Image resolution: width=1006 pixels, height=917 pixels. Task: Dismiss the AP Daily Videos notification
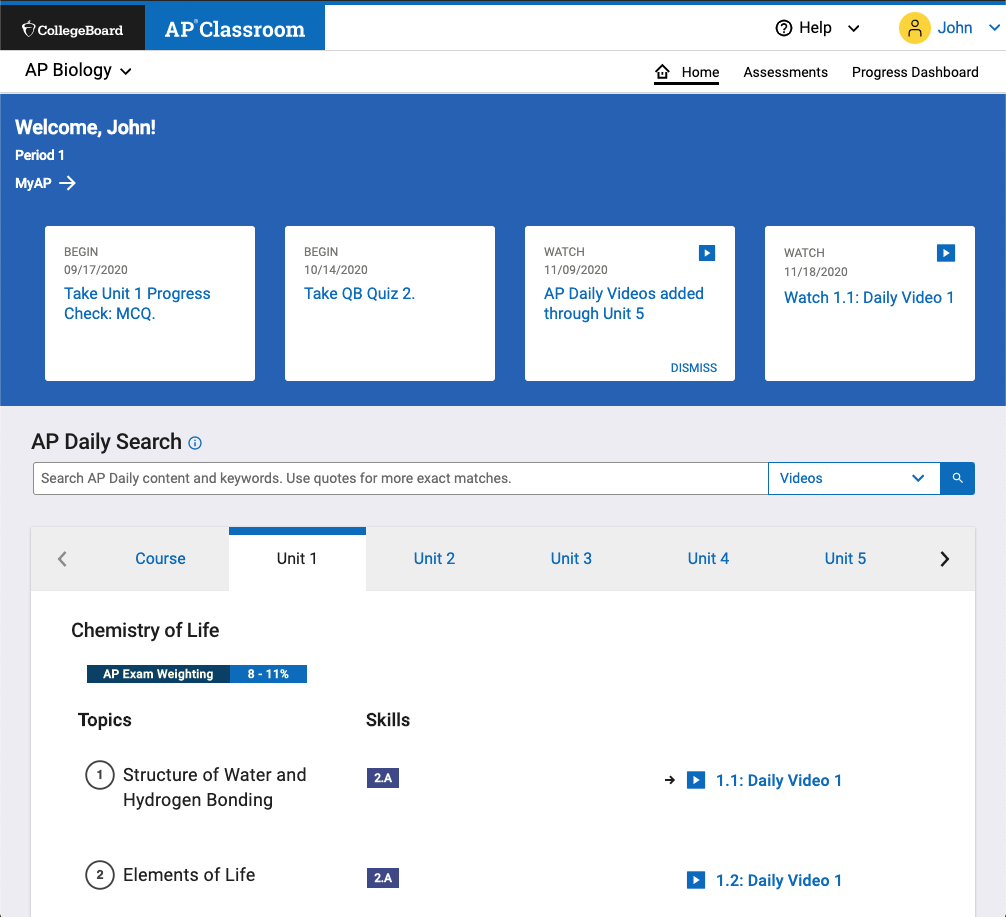pyautogui.click(x=694, y=368)
